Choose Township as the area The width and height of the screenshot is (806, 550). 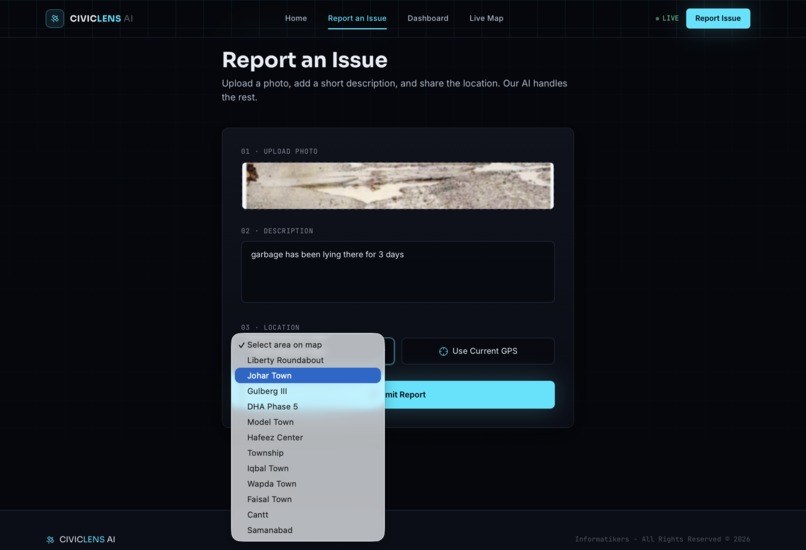307,453
